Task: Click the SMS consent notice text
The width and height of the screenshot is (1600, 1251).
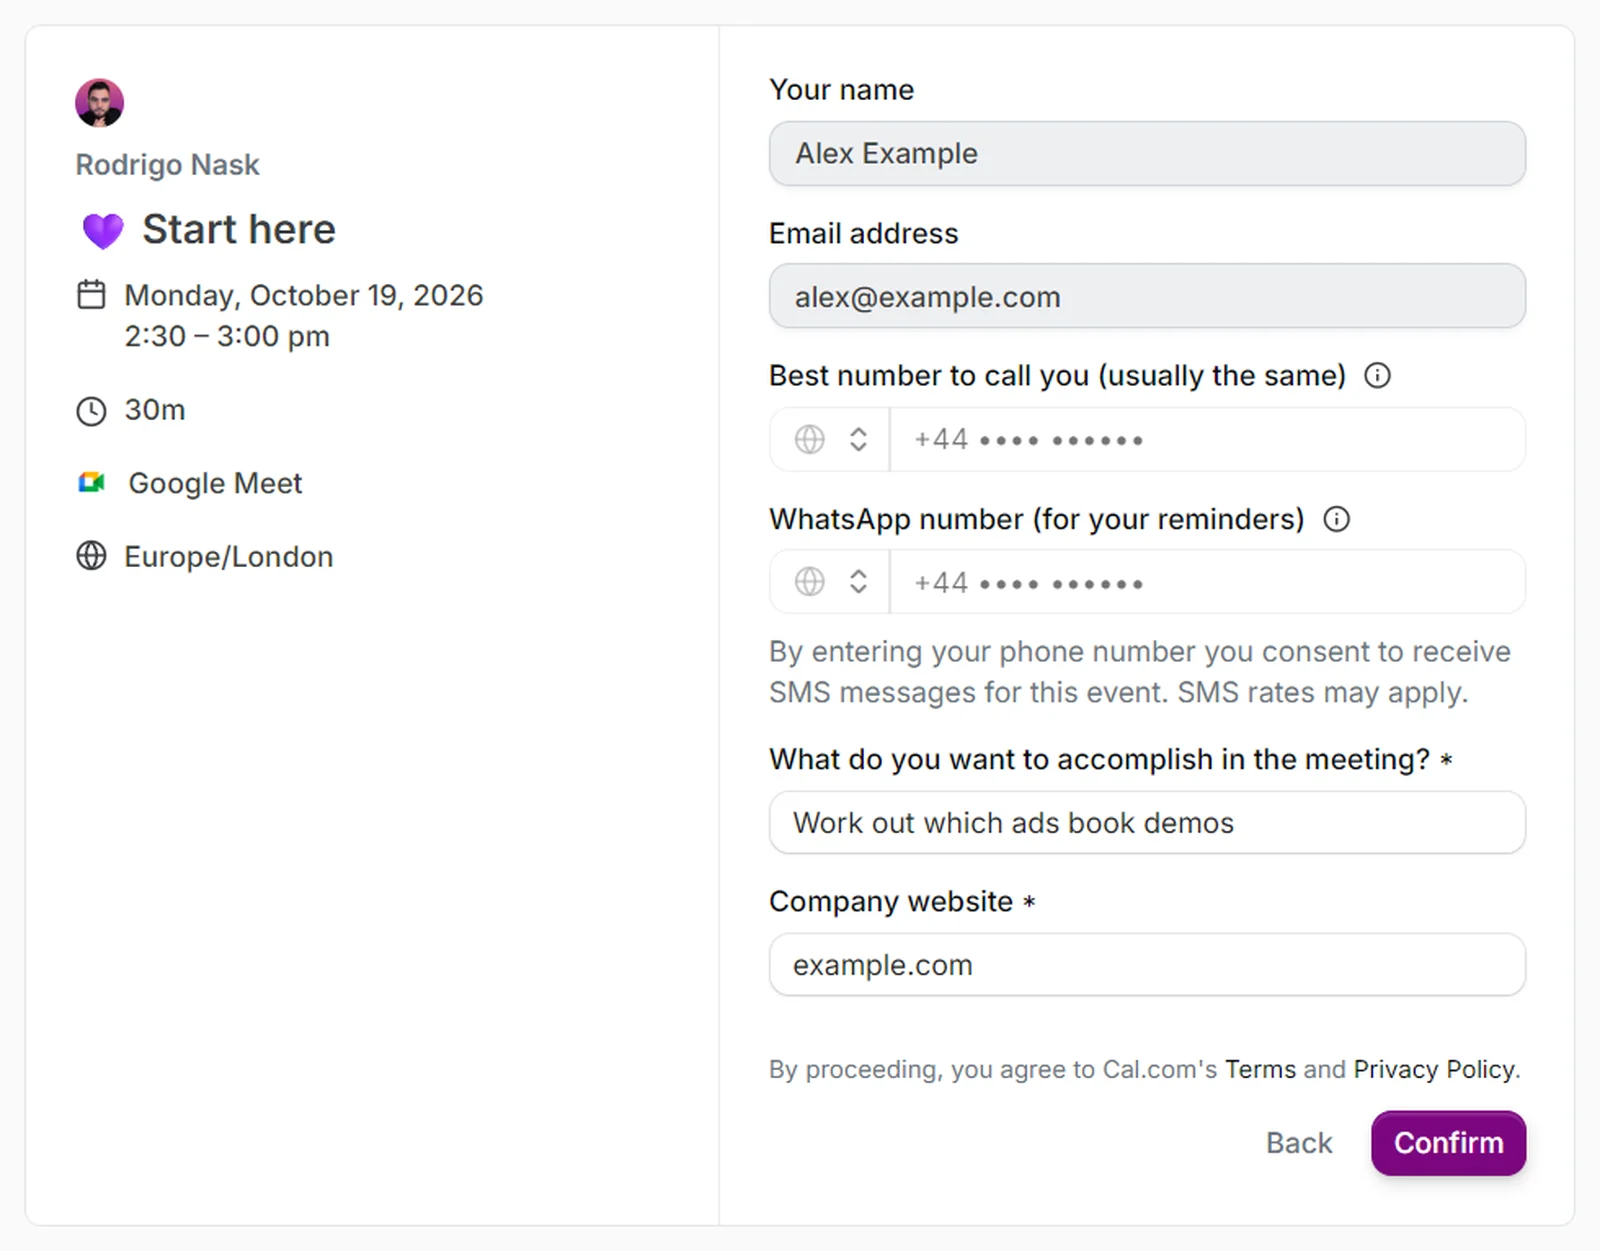Action: click(1139, 671)
